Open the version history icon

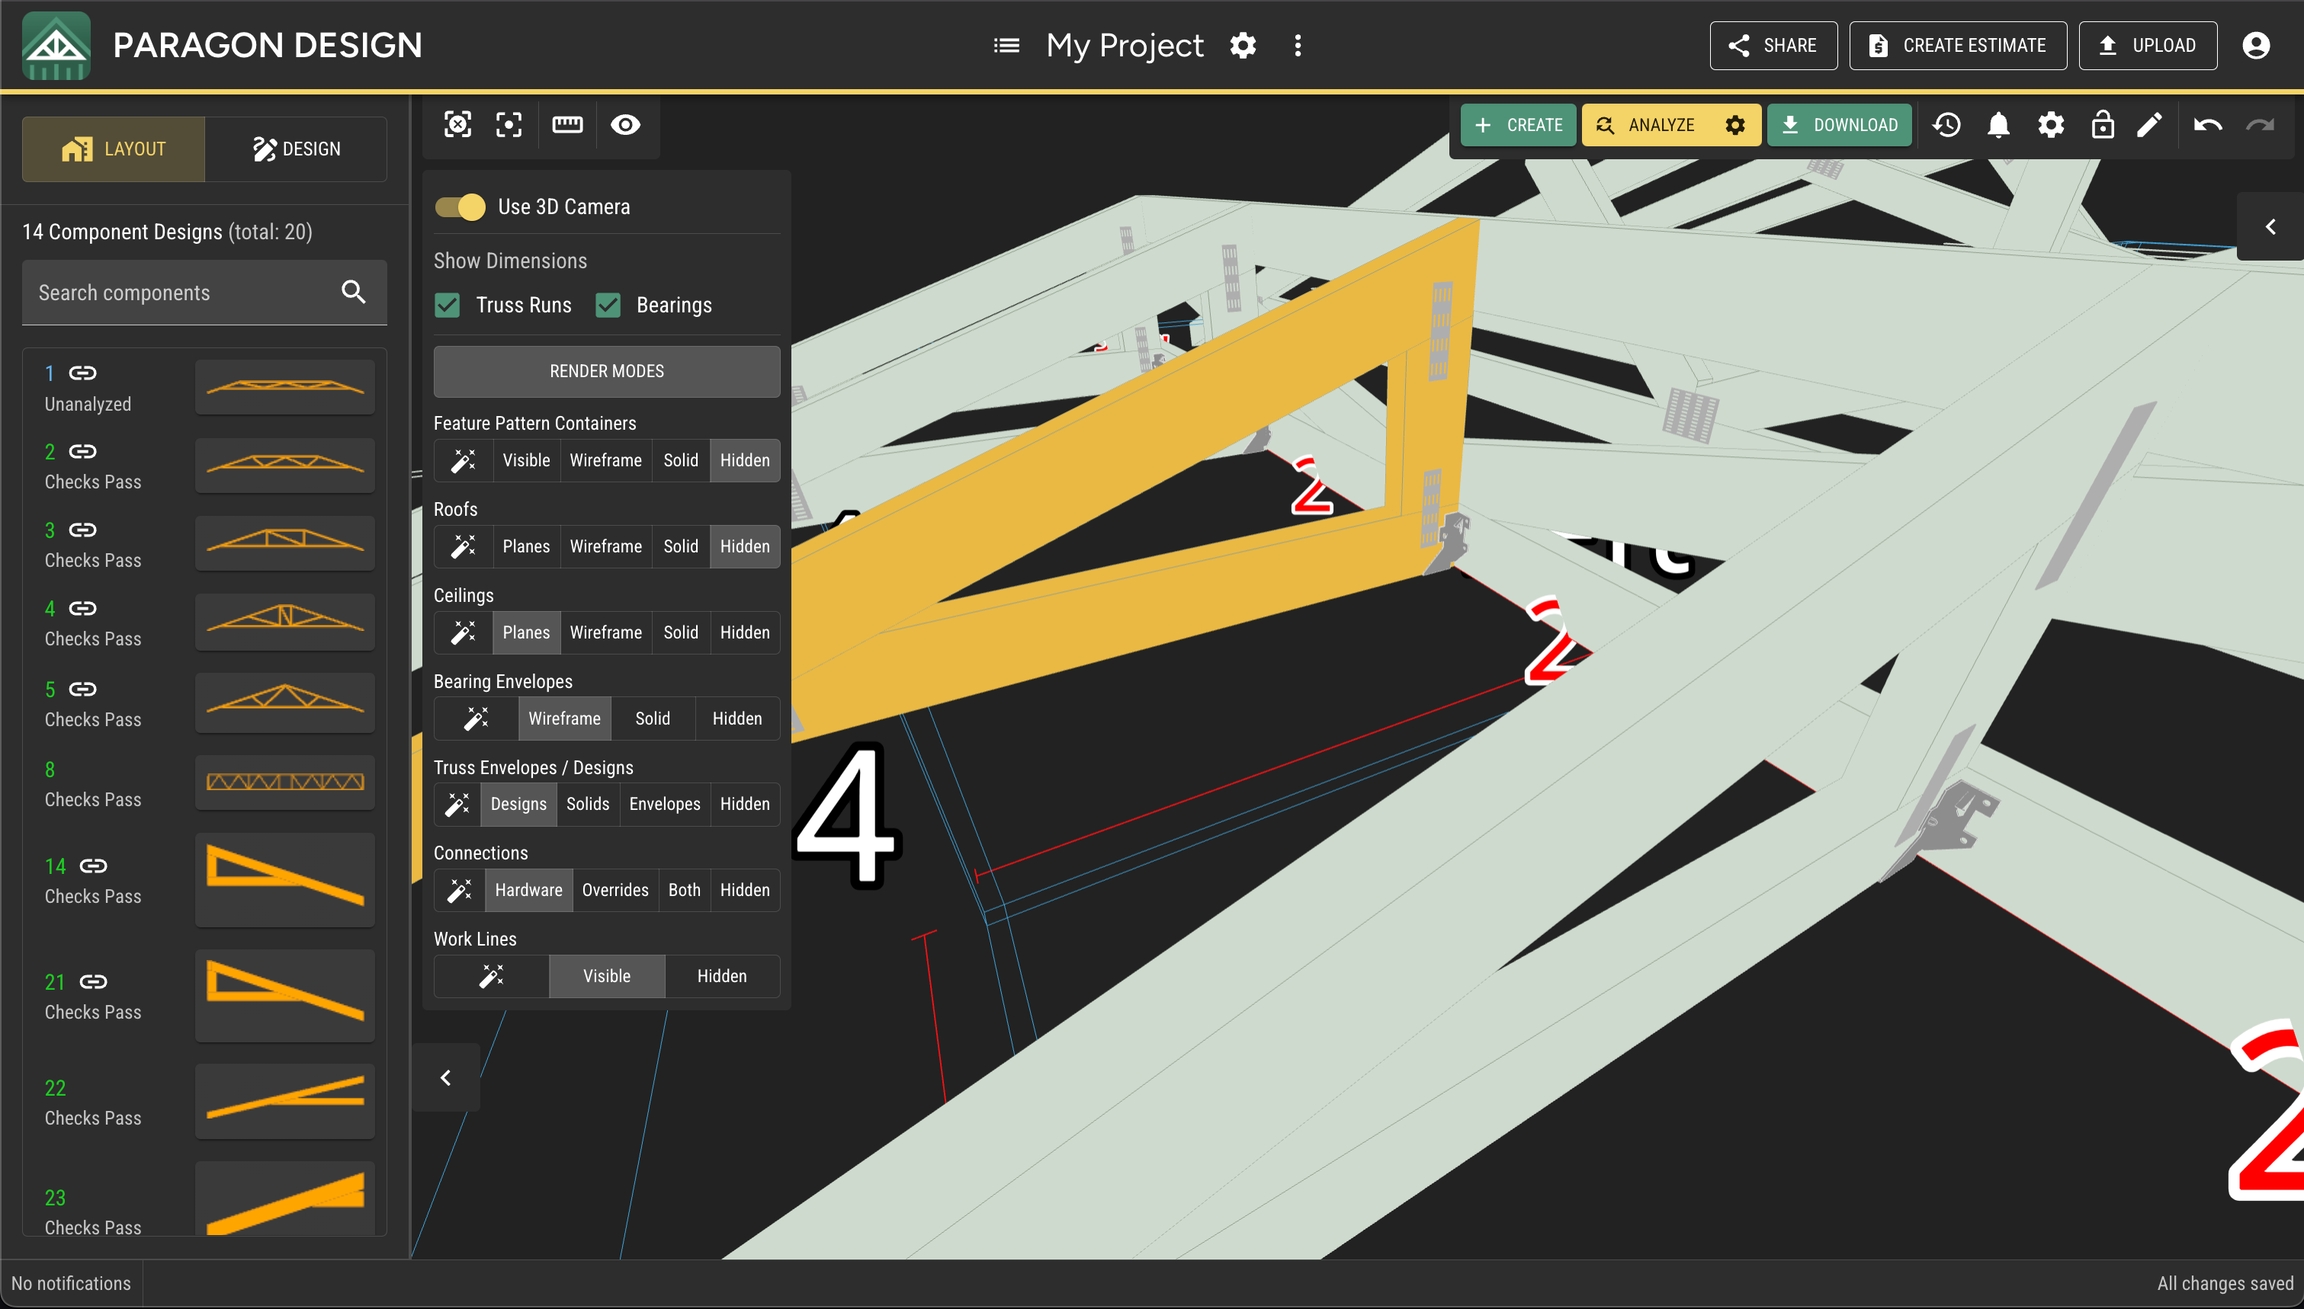tap(1946, 125)
